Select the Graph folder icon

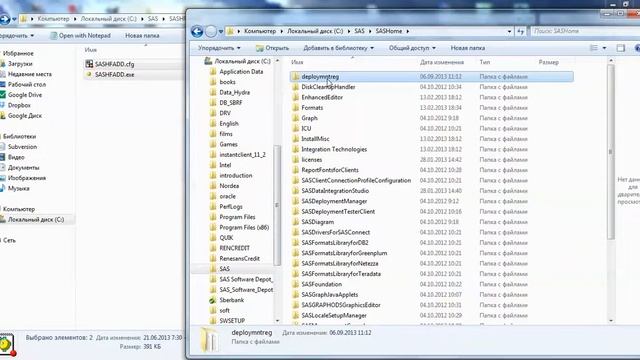point(296,118)
